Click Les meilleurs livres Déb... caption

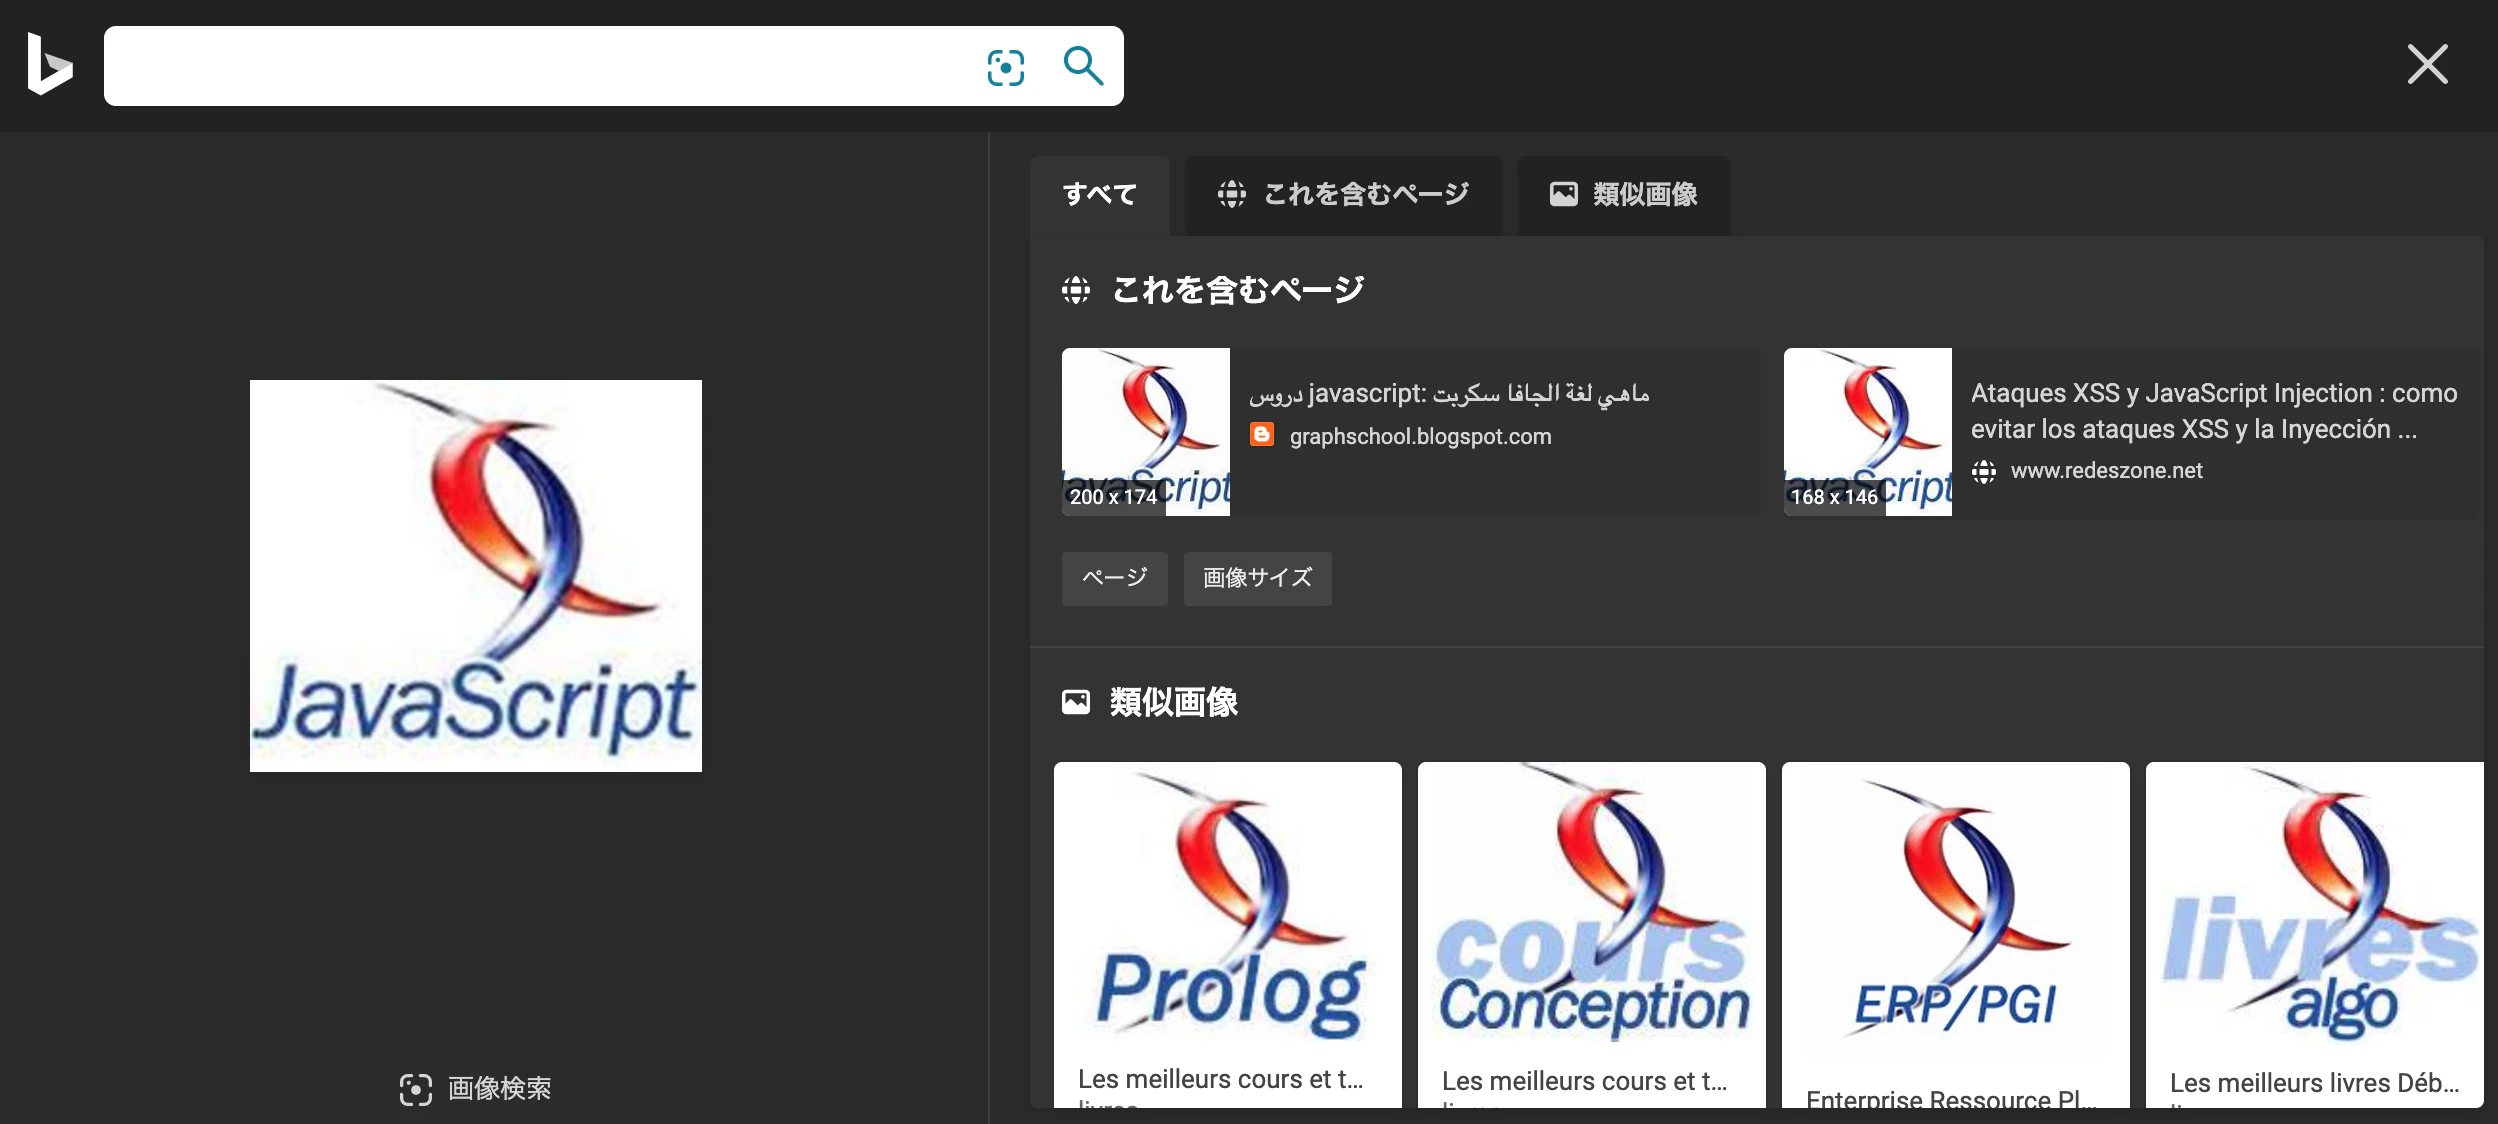(2314, 1084)
